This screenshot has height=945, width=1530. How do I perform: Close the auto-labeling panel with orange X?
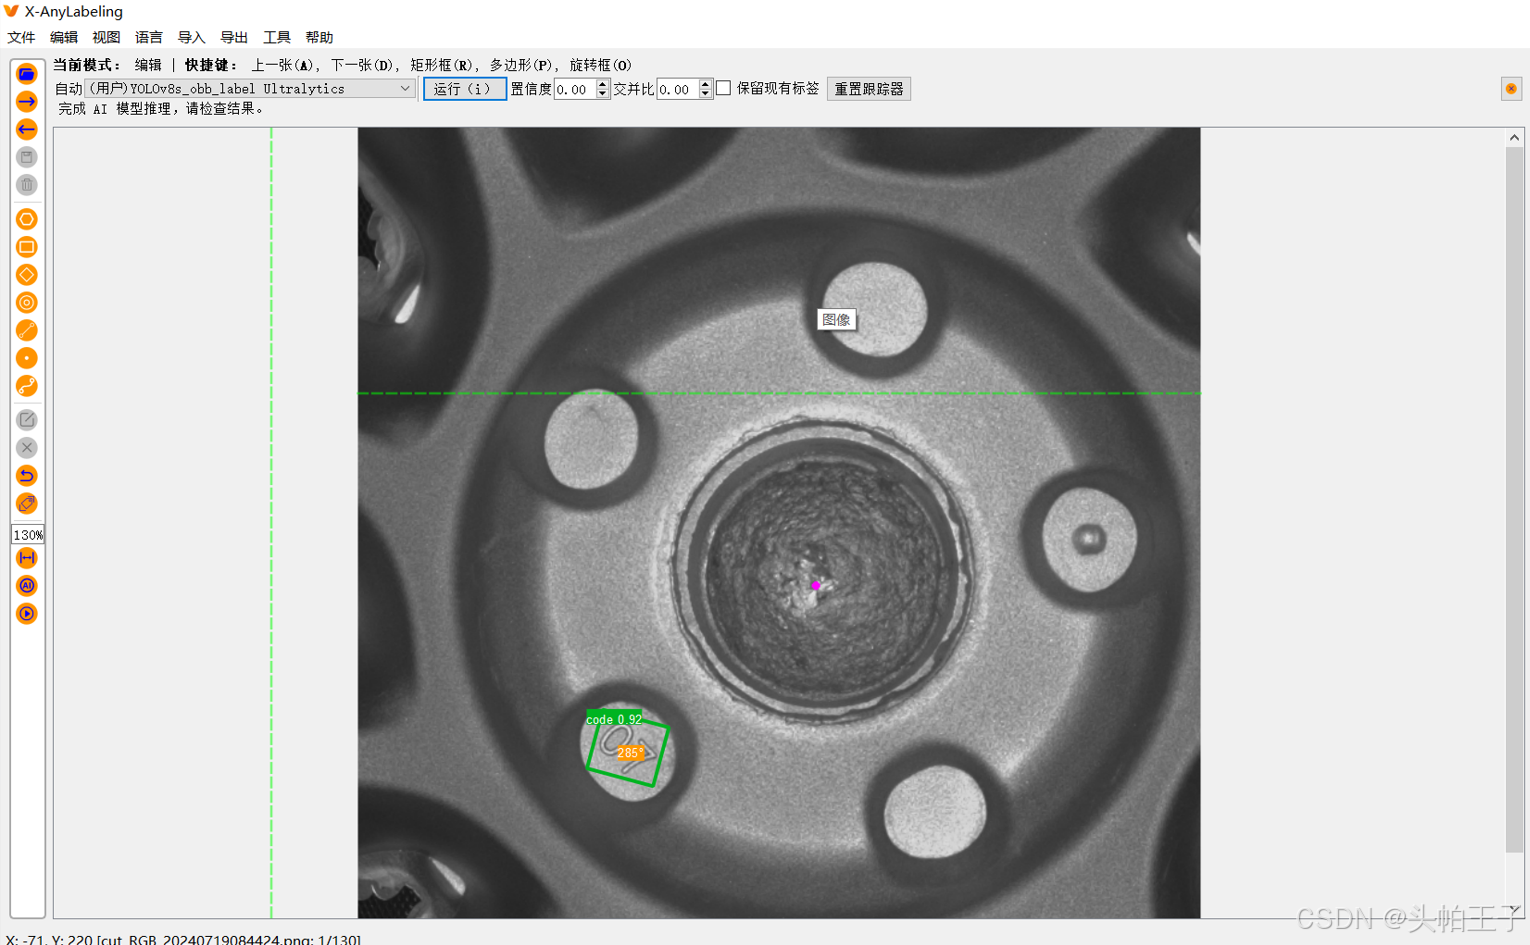click(1511, 89)
